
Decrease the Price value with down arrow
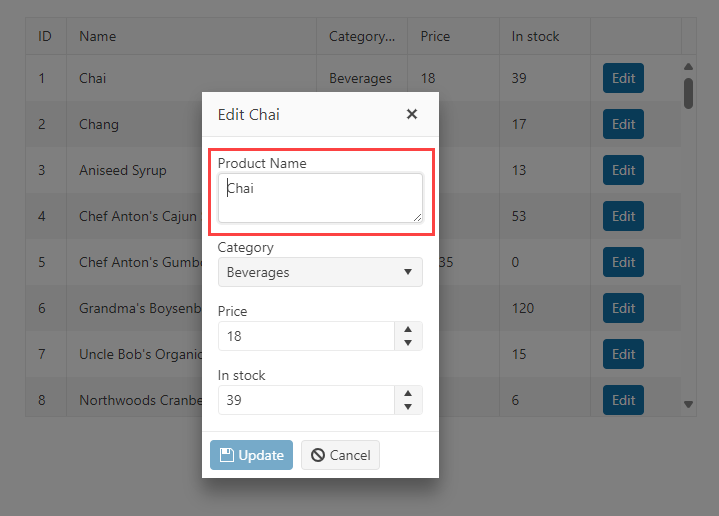coord(407,343)
